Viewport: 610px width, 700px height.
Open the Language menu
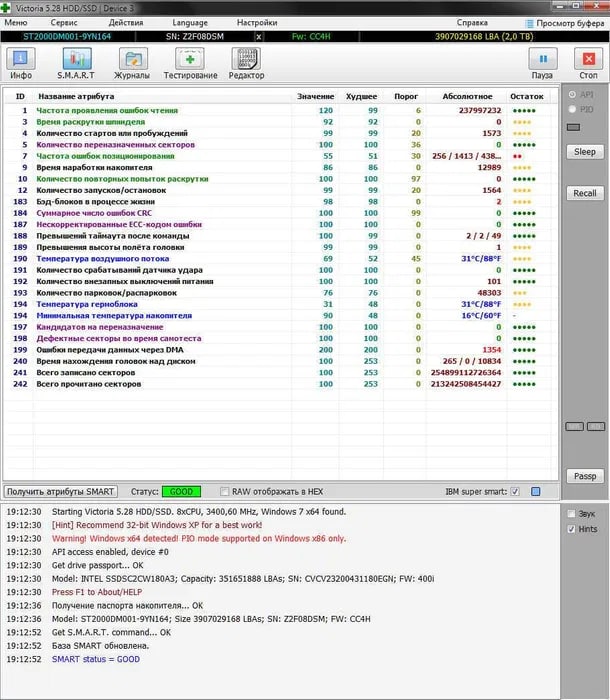(190, 22)
